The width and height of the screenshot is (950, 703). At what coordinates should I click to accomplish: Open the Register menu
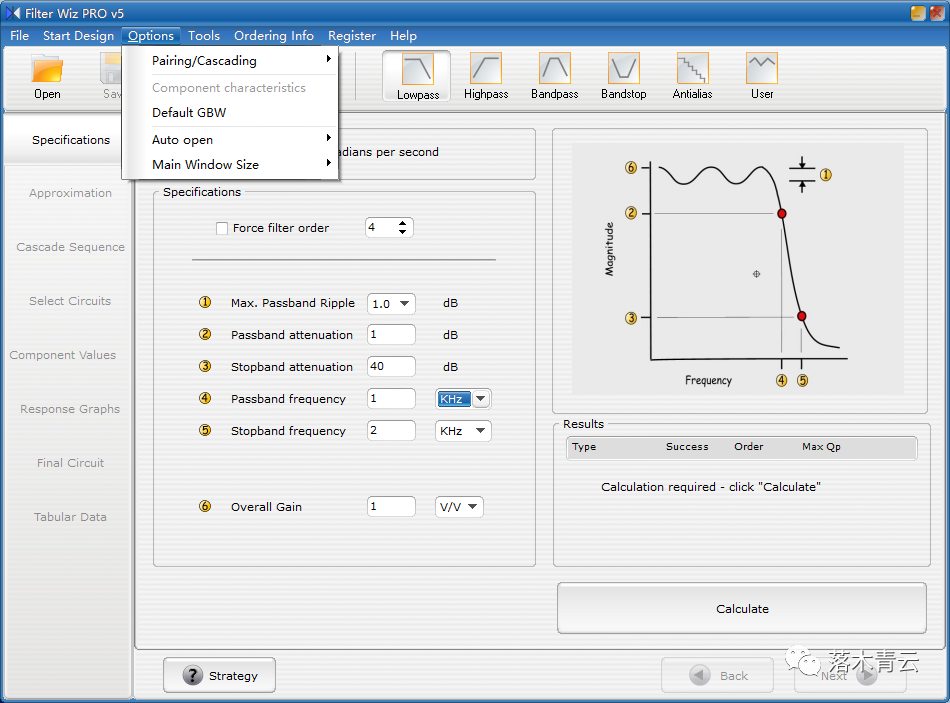tap(352, 36)
